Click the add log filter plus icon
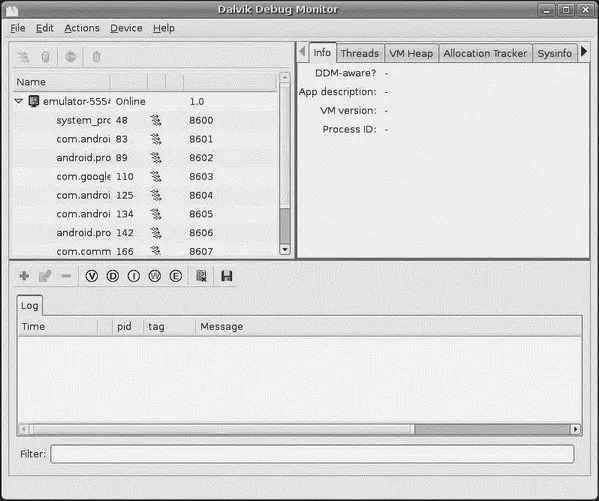The height and width of the screenshot is (501, 599). click(24, 276)
